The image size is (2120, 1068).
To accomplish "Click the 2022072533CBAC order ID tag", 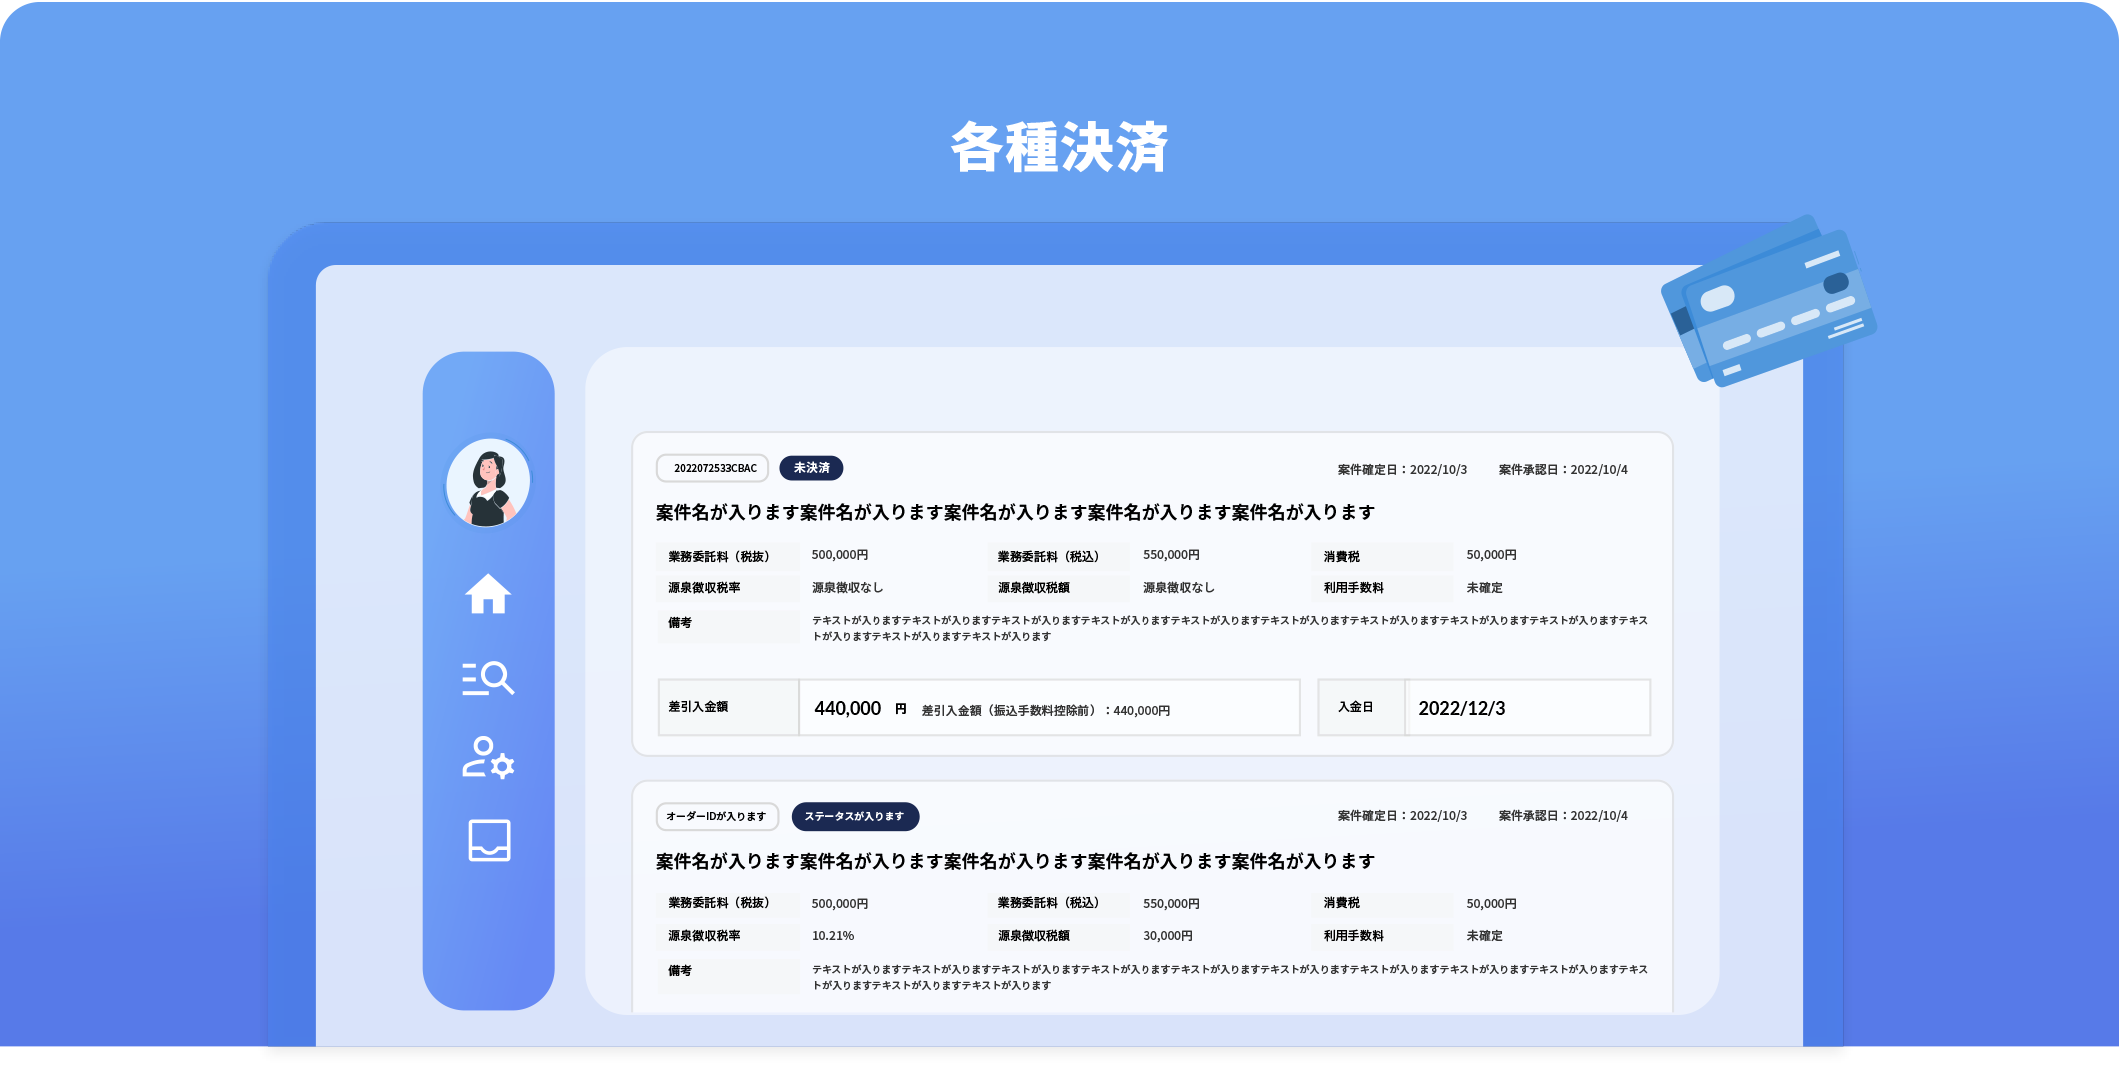I will [x=713, y=468].
